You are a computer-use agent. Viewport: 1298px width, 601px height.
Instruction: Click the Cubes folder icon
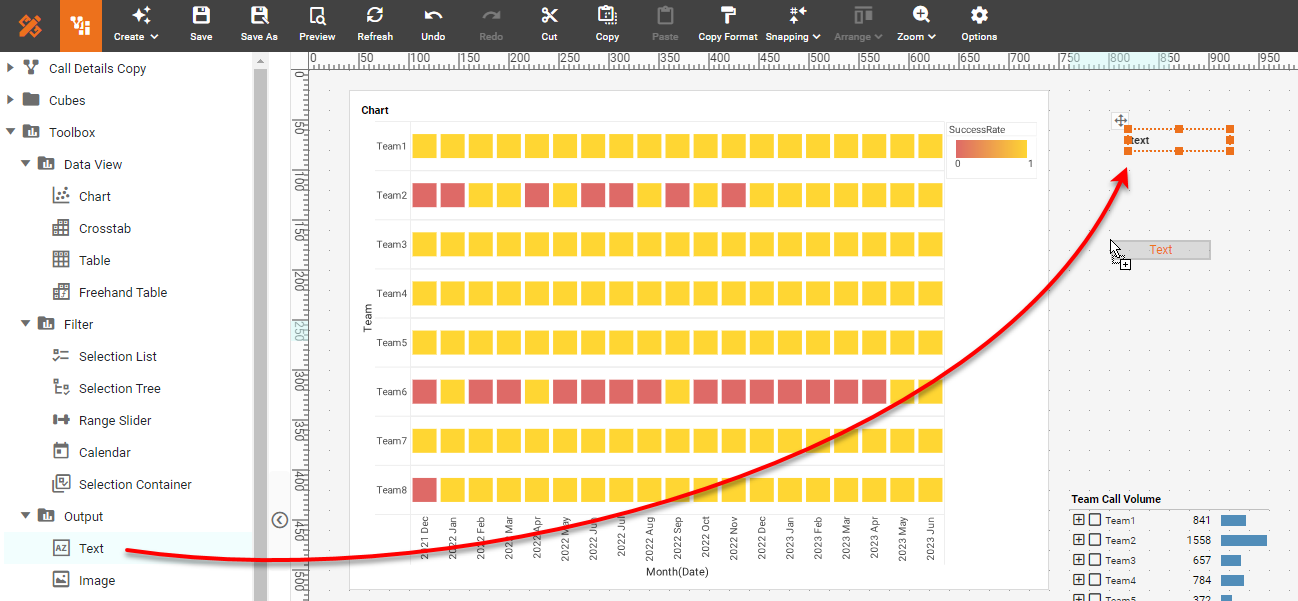[x=30, y=100]
